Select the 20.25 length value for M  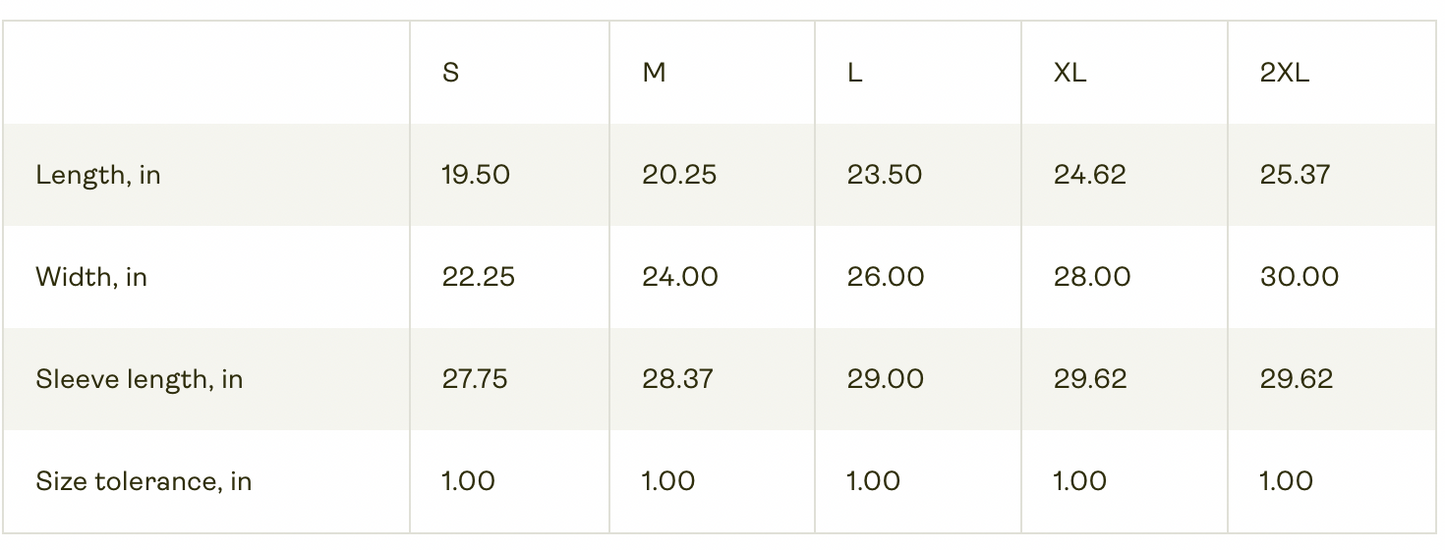click(679, 175)
